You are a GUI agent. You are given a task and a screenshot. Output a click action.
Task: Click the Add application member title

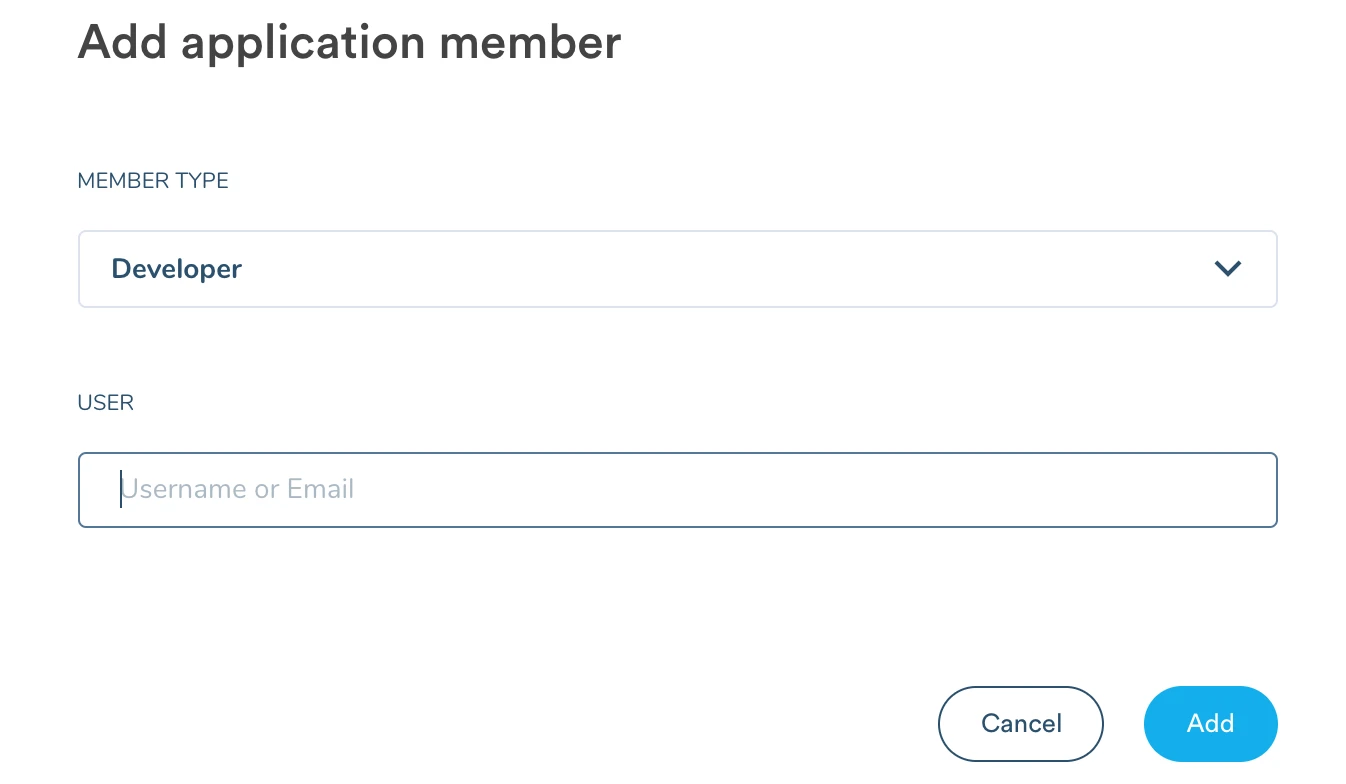pyautogui.click(x=349, y=42)
